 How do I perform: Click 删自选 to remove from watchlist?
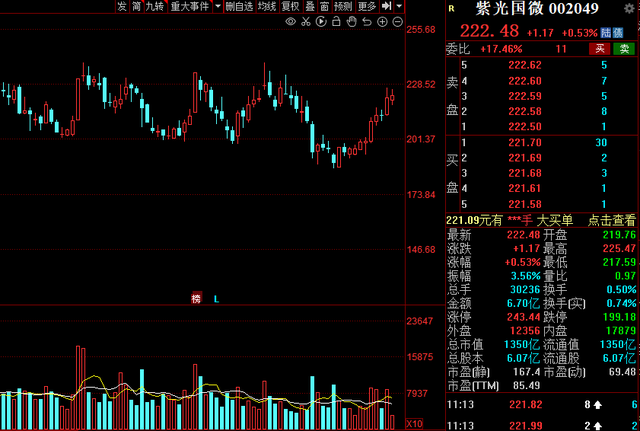coord(240,6)
